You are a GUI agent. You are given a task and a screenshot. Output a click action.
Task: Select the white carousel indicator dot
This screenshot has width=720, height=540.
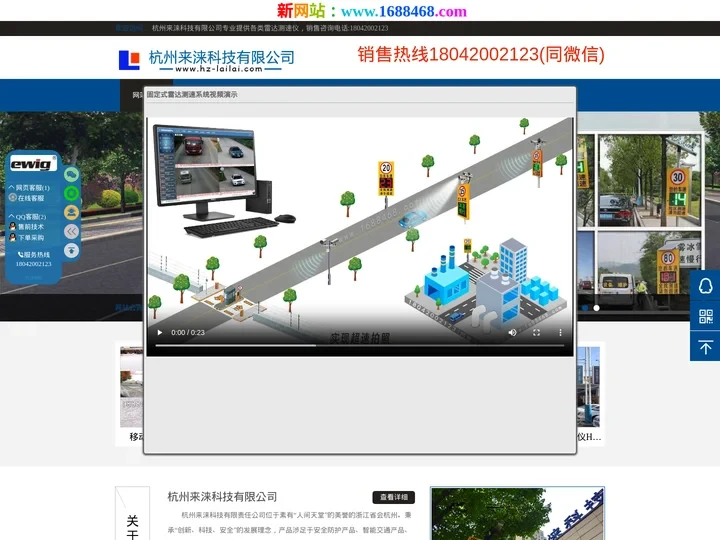pyautogui.click(x=596, y=308)
